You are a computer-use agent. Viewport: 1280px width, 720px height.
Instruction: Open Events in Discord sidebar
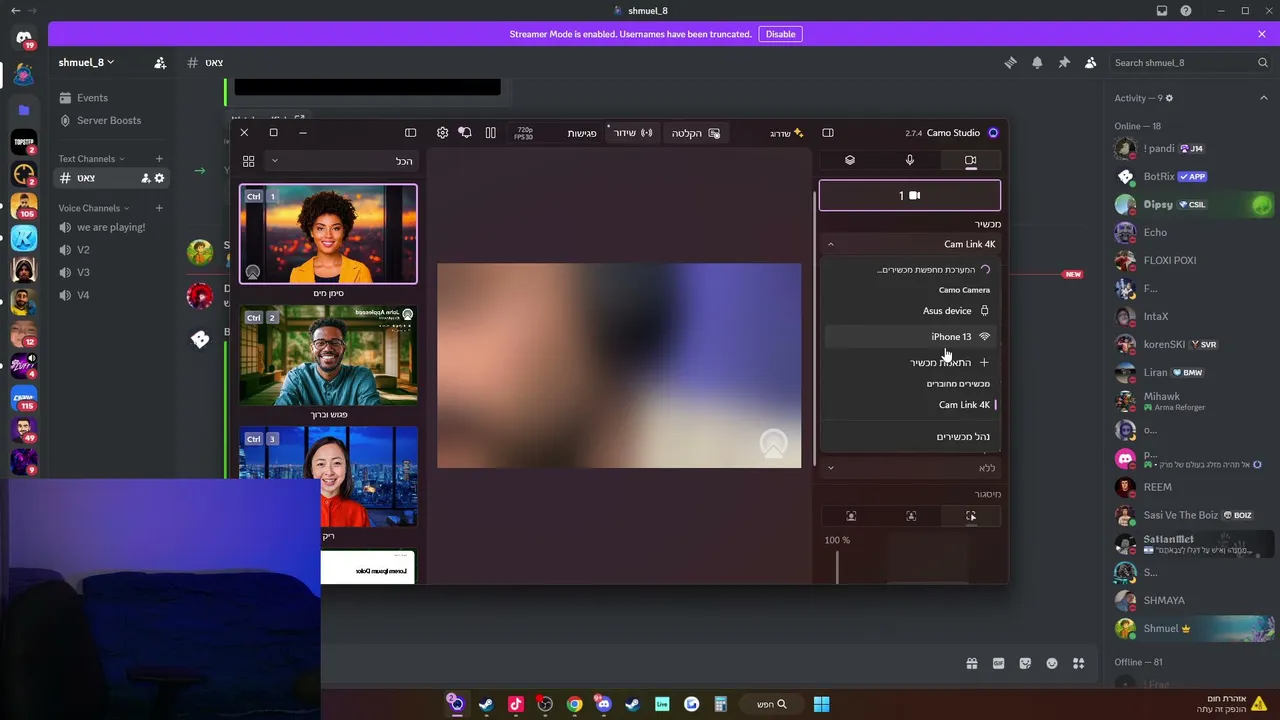[113, 98]
